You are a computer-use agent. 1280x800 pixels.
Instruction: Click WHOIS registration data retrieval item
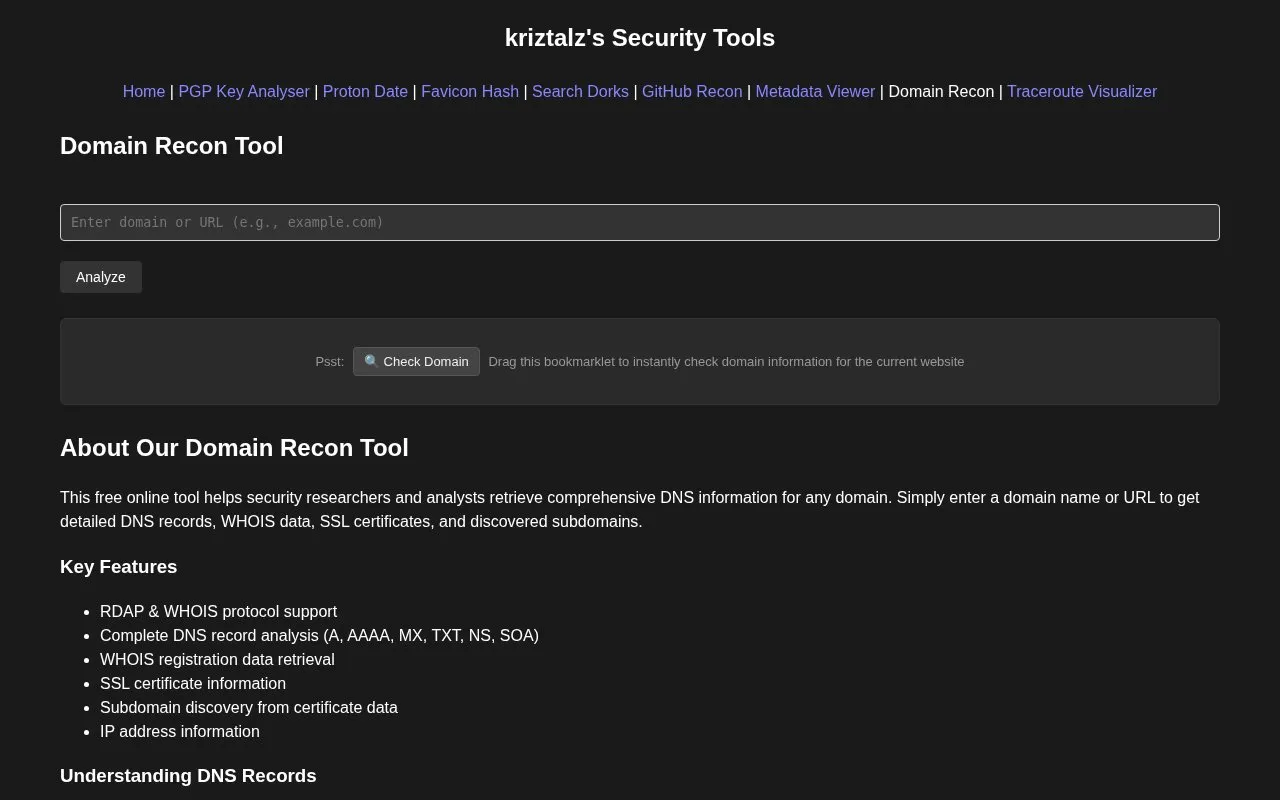[217, 659]
